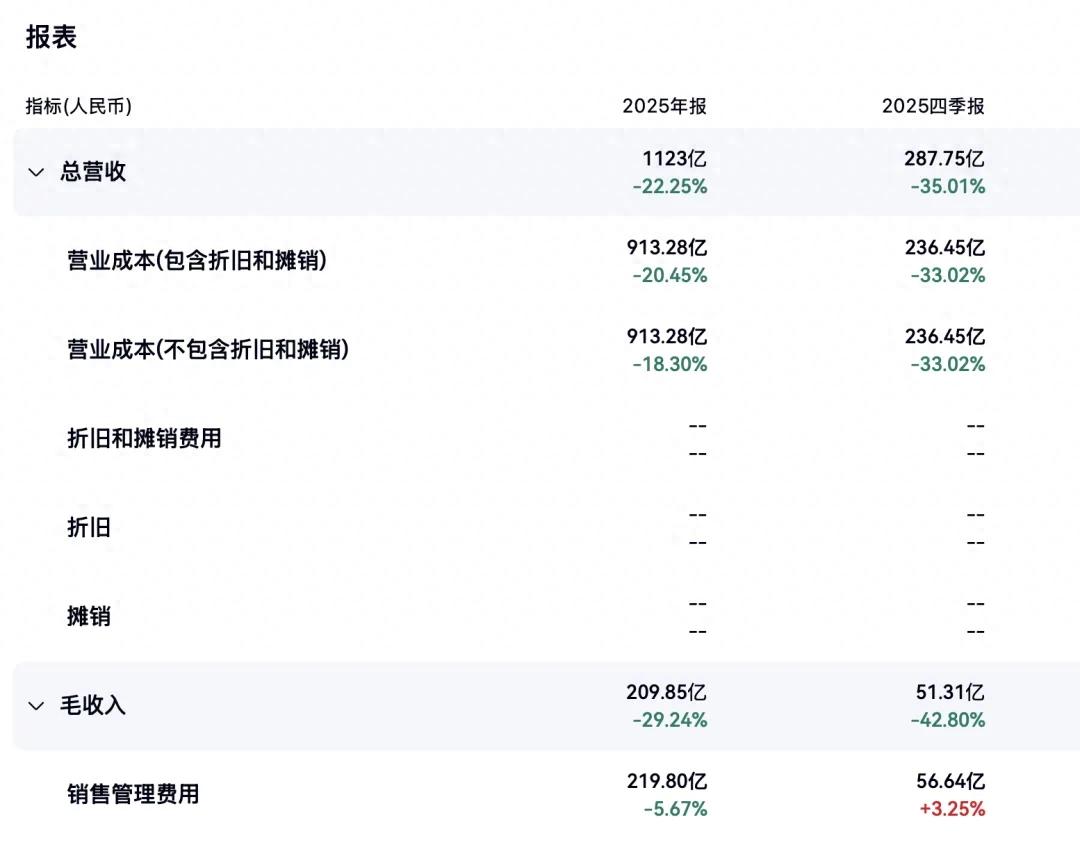The width and height of the screenshot is (1080, 863).
Task: Click the 287.75亿 quarterly revenue value
Action: 944,158
